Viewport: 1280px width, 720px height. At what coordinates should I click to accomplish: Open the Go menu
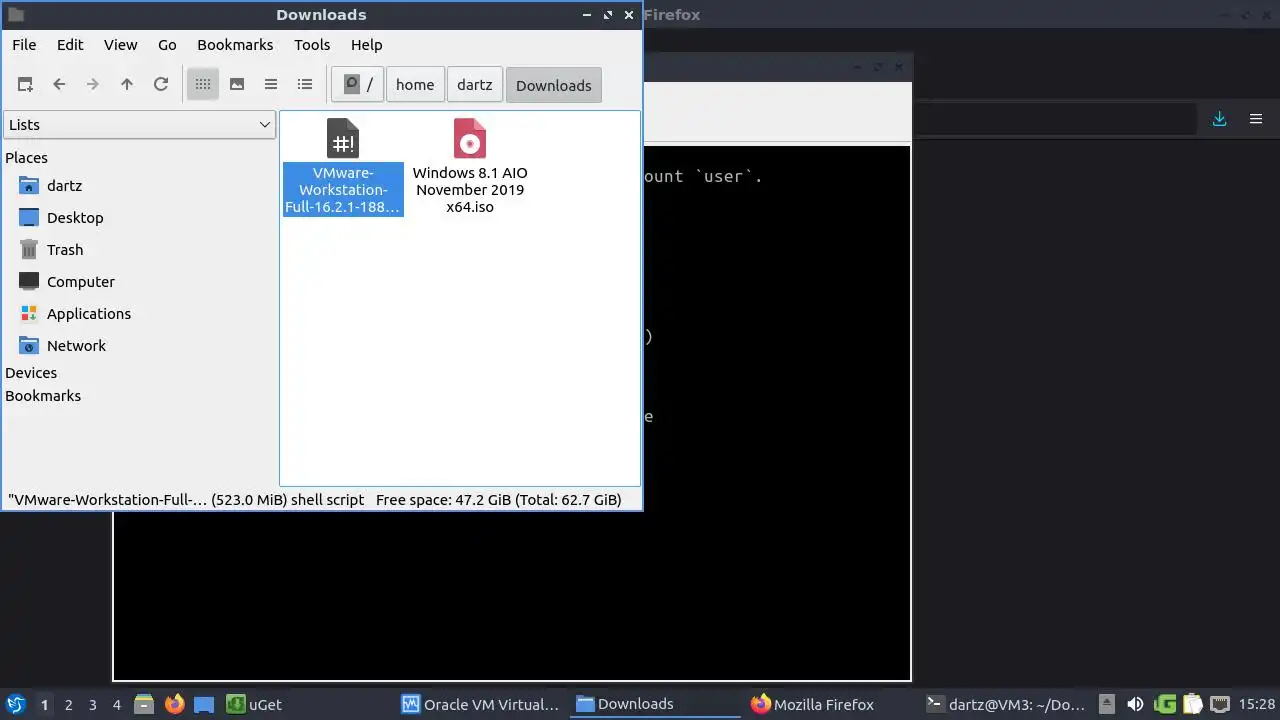(x=167, y=45)
